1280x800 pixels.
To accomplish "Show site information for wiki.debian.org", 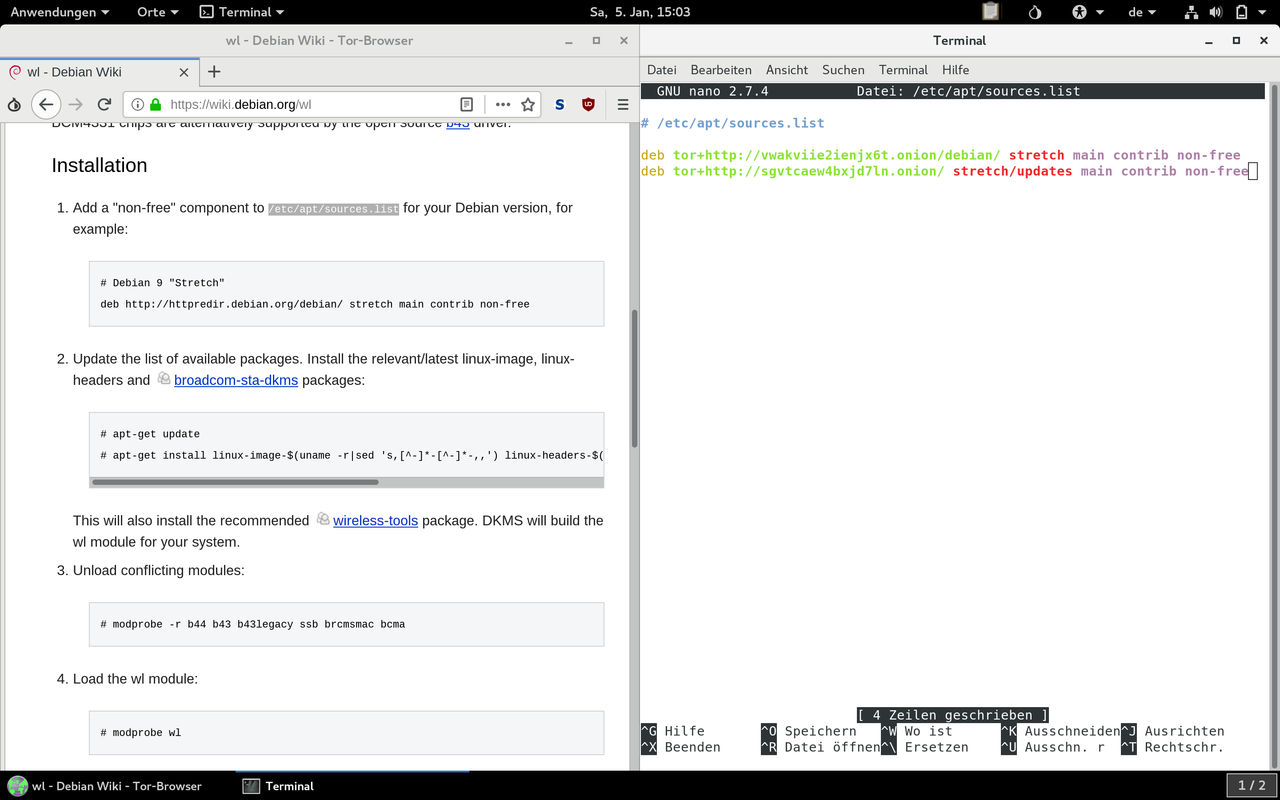I will (137, 104).
